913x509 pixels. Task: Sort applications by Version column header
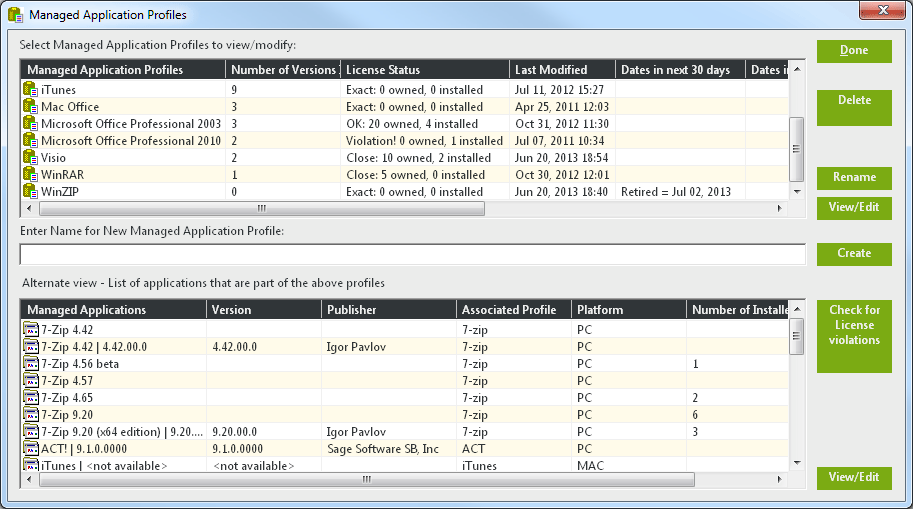(x=264, y=309)
